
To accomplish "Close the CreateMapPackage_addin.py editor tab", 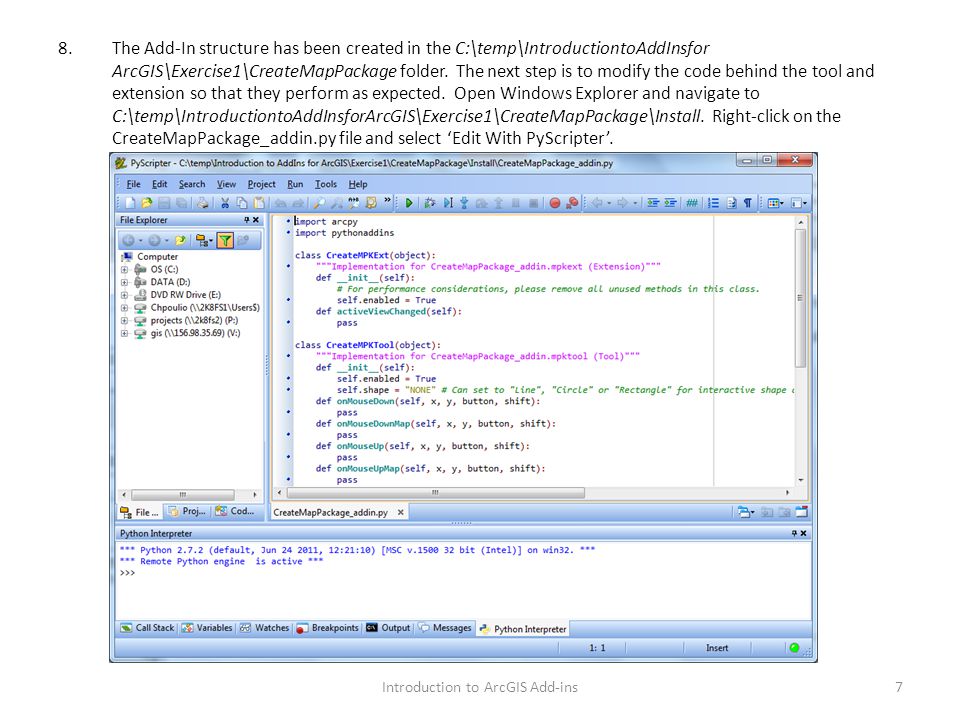I will [x=400, y=512].
